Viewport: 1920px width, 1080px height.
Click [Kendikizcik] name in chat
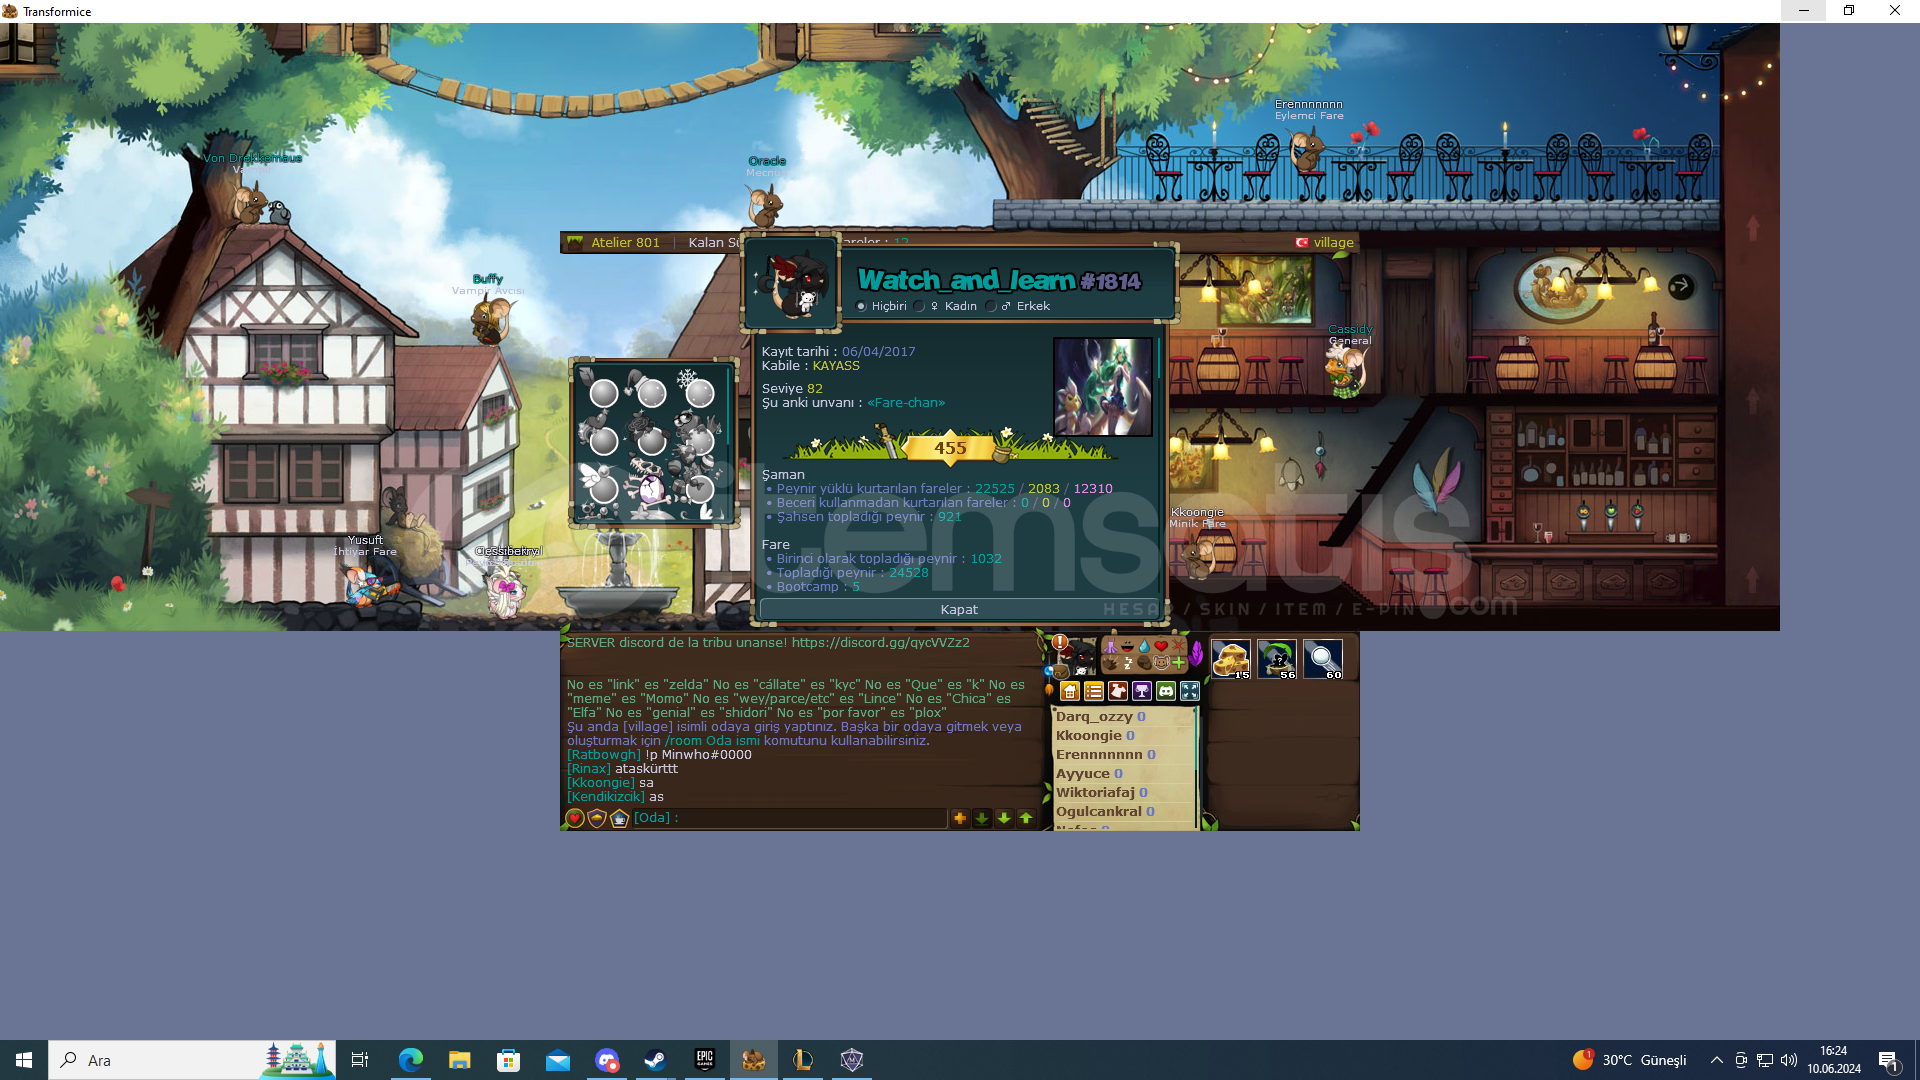point(606,797)
